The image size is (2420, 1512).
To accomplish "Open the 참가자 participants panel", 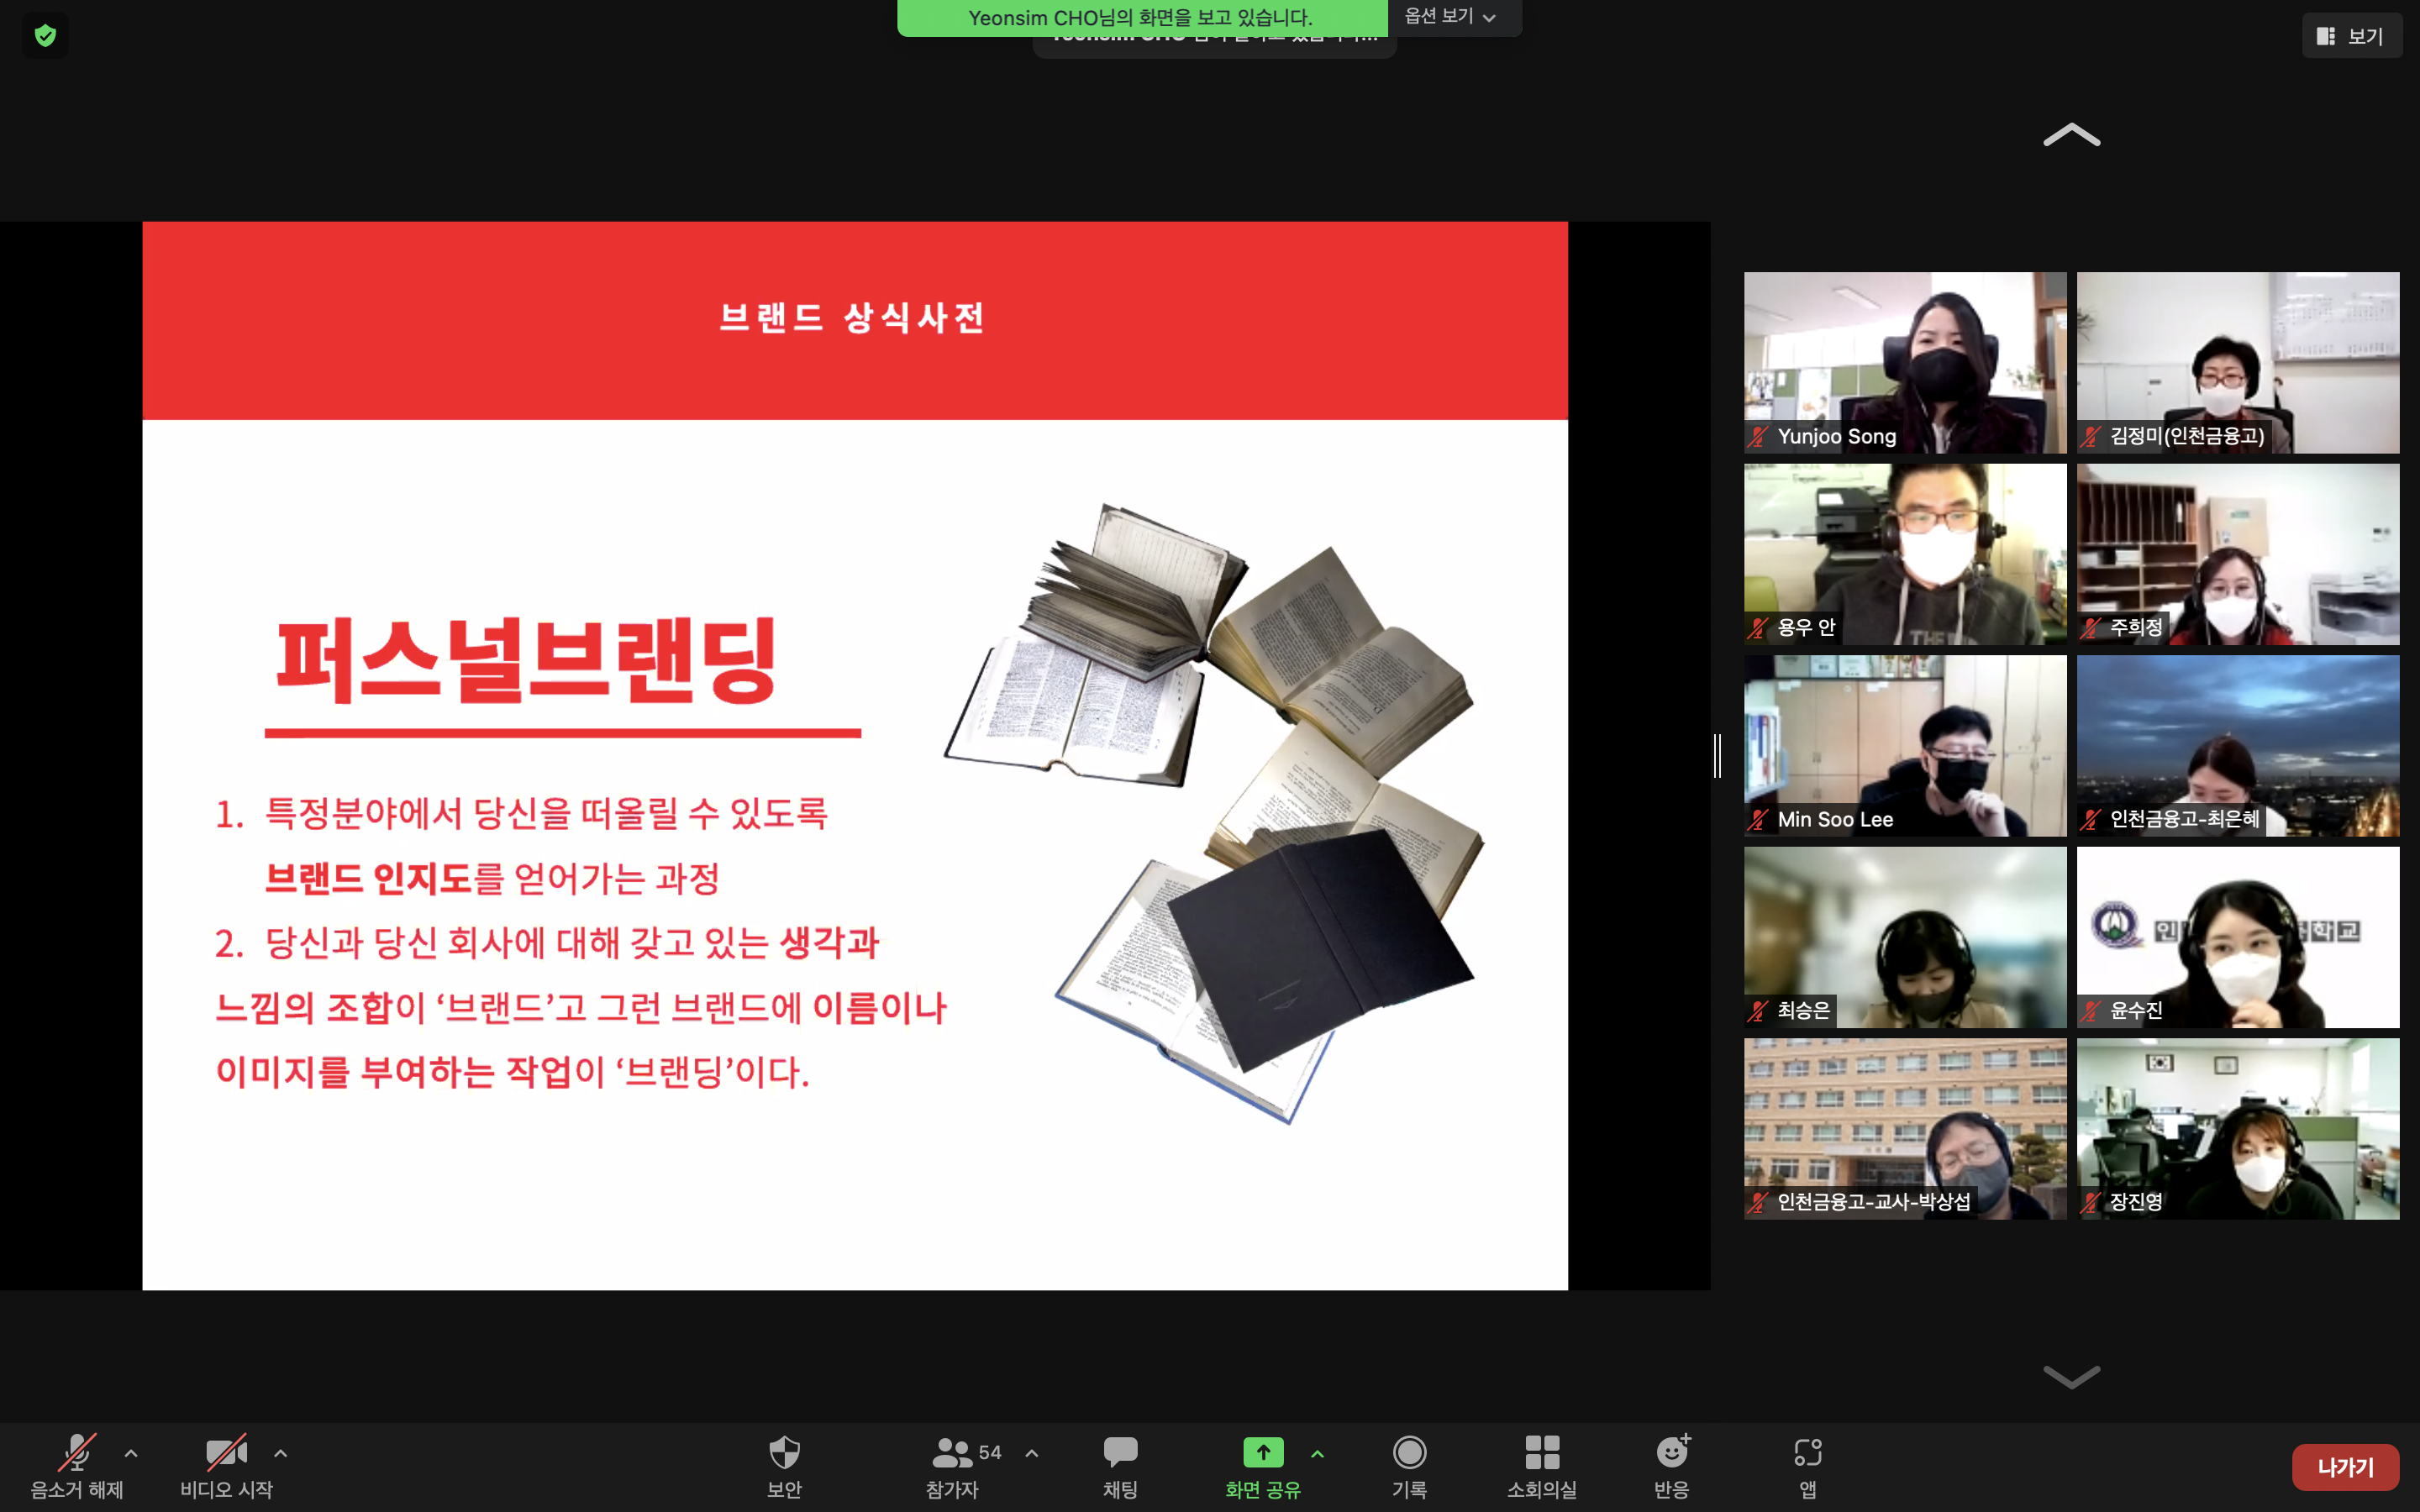I will 953,1453.
